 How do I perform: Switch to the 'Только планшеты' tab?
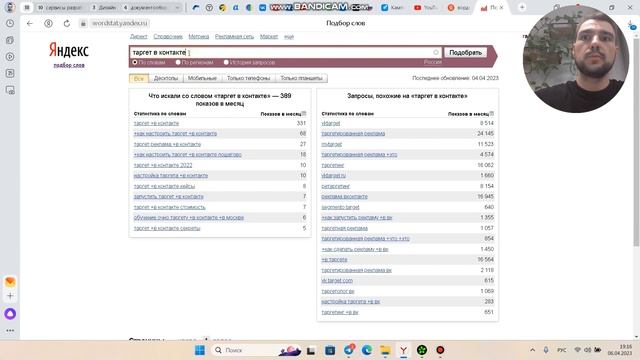click(301, 78)
